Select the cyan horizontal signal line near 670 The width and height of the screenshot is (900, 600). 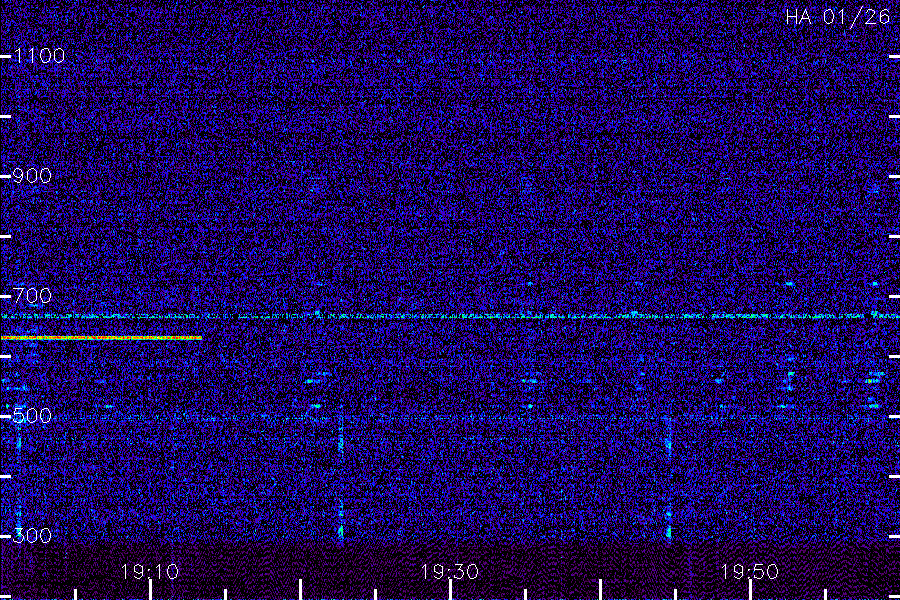(x=450, y=316)
